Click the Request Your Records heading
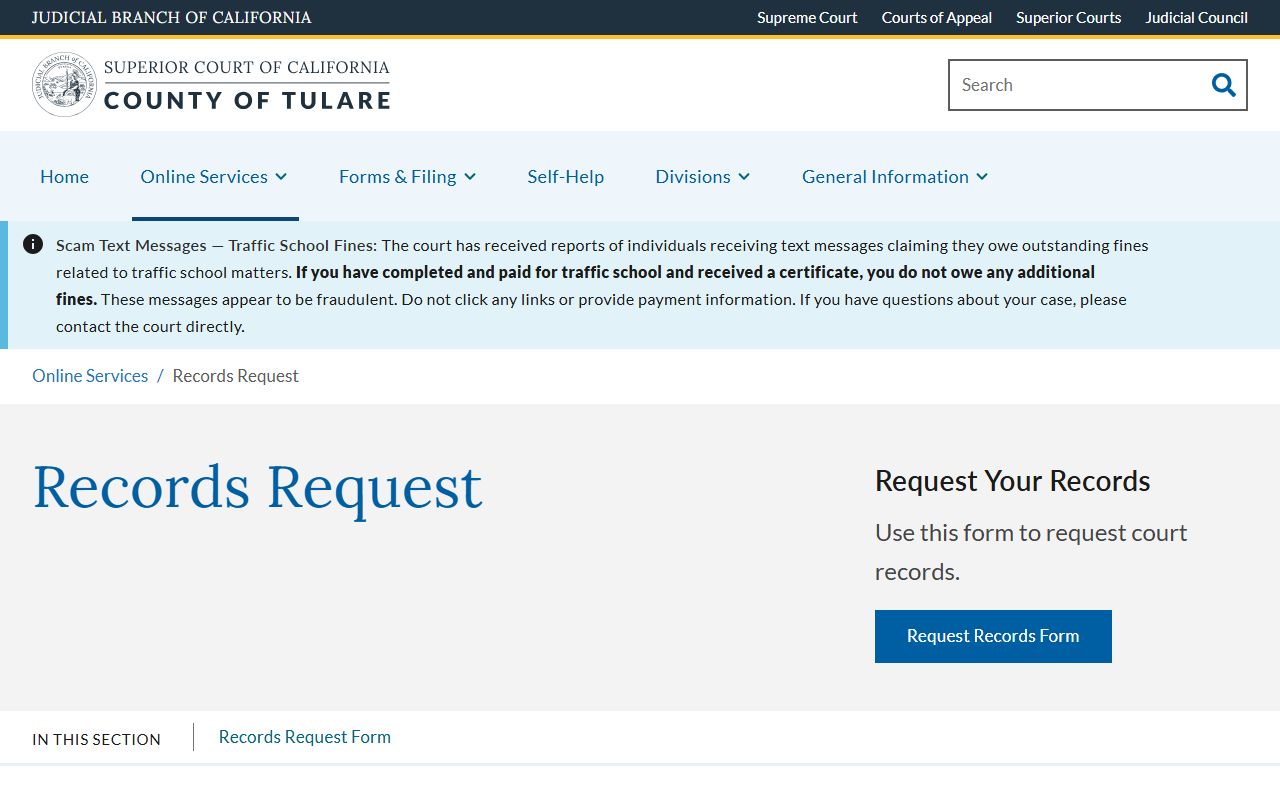This screenshot has height=800, width=1280. 1013,481
